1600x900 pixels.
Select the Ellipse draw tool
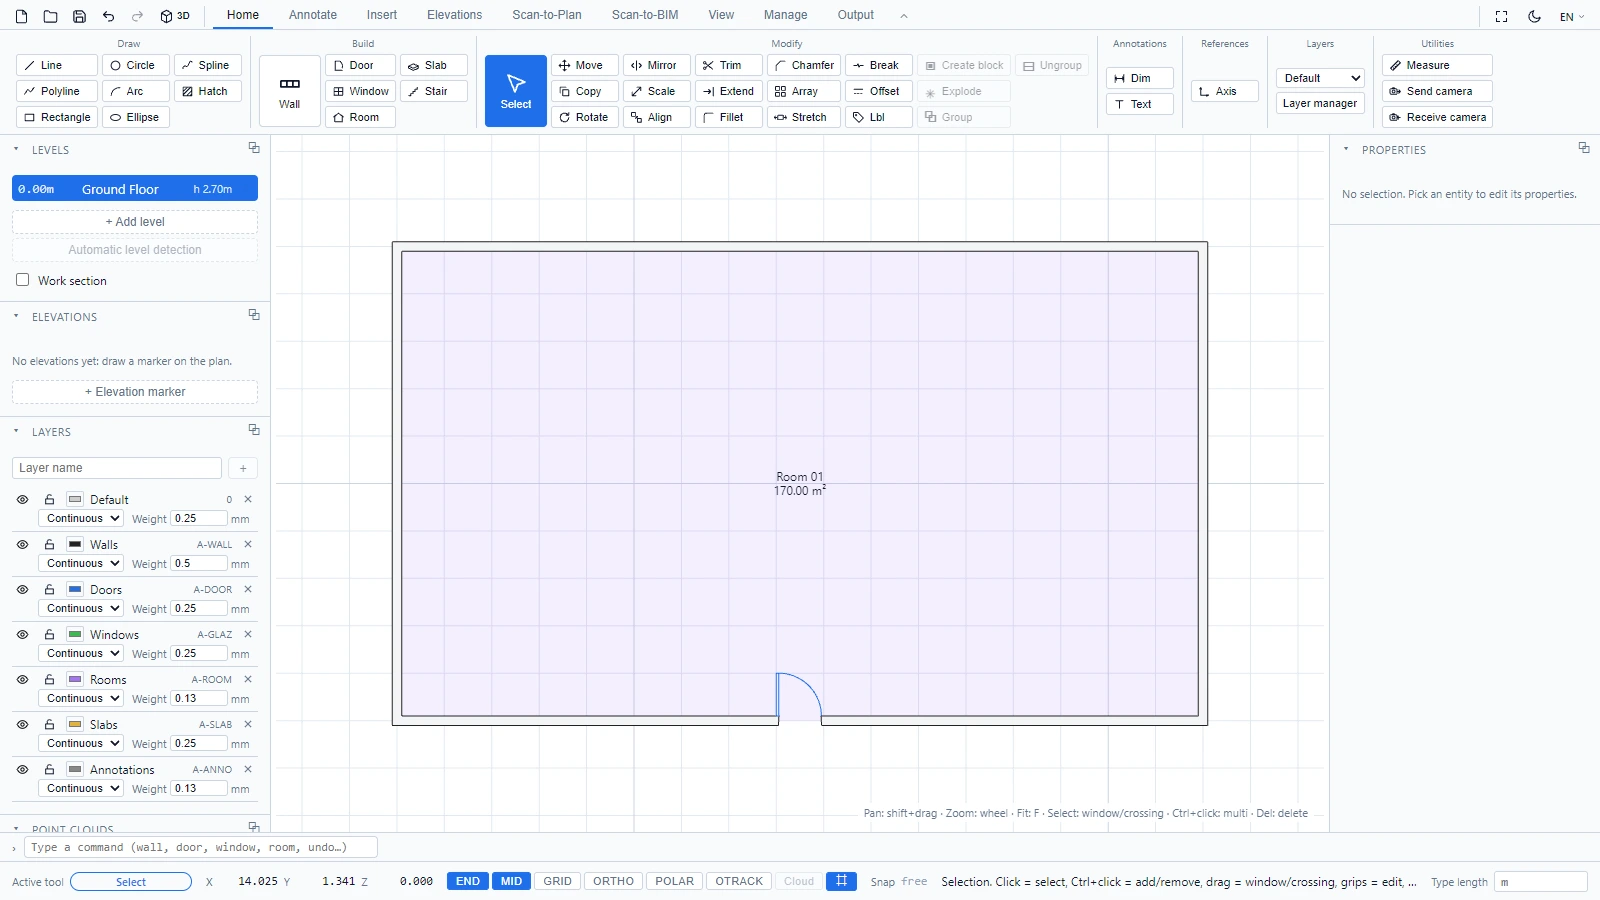135,117
